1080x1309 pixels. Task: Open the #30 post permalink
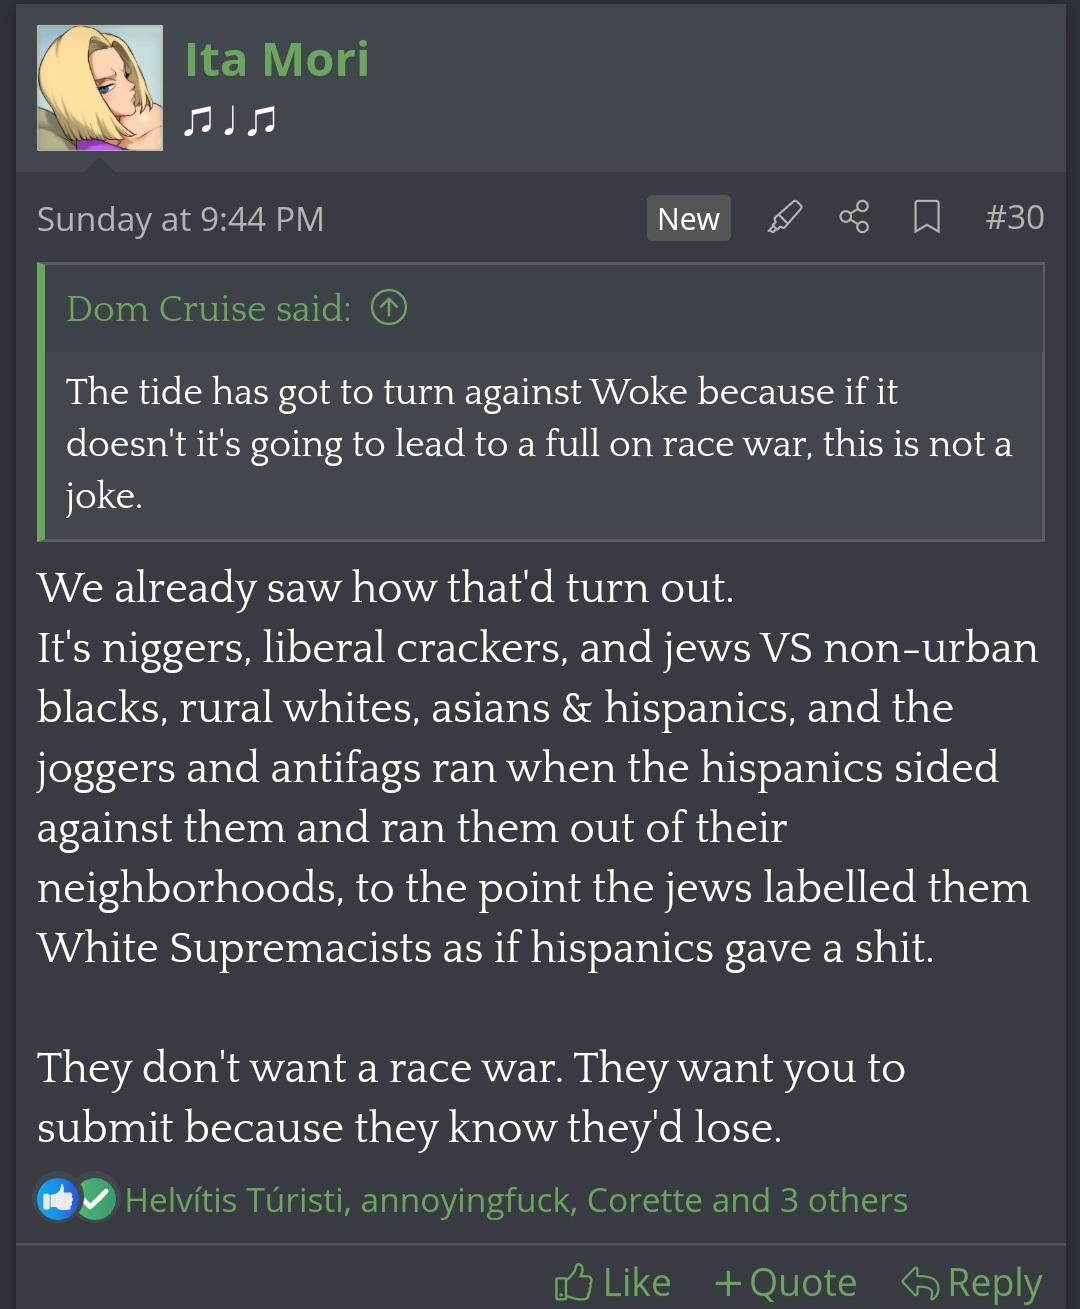(x=1014, y=217)
